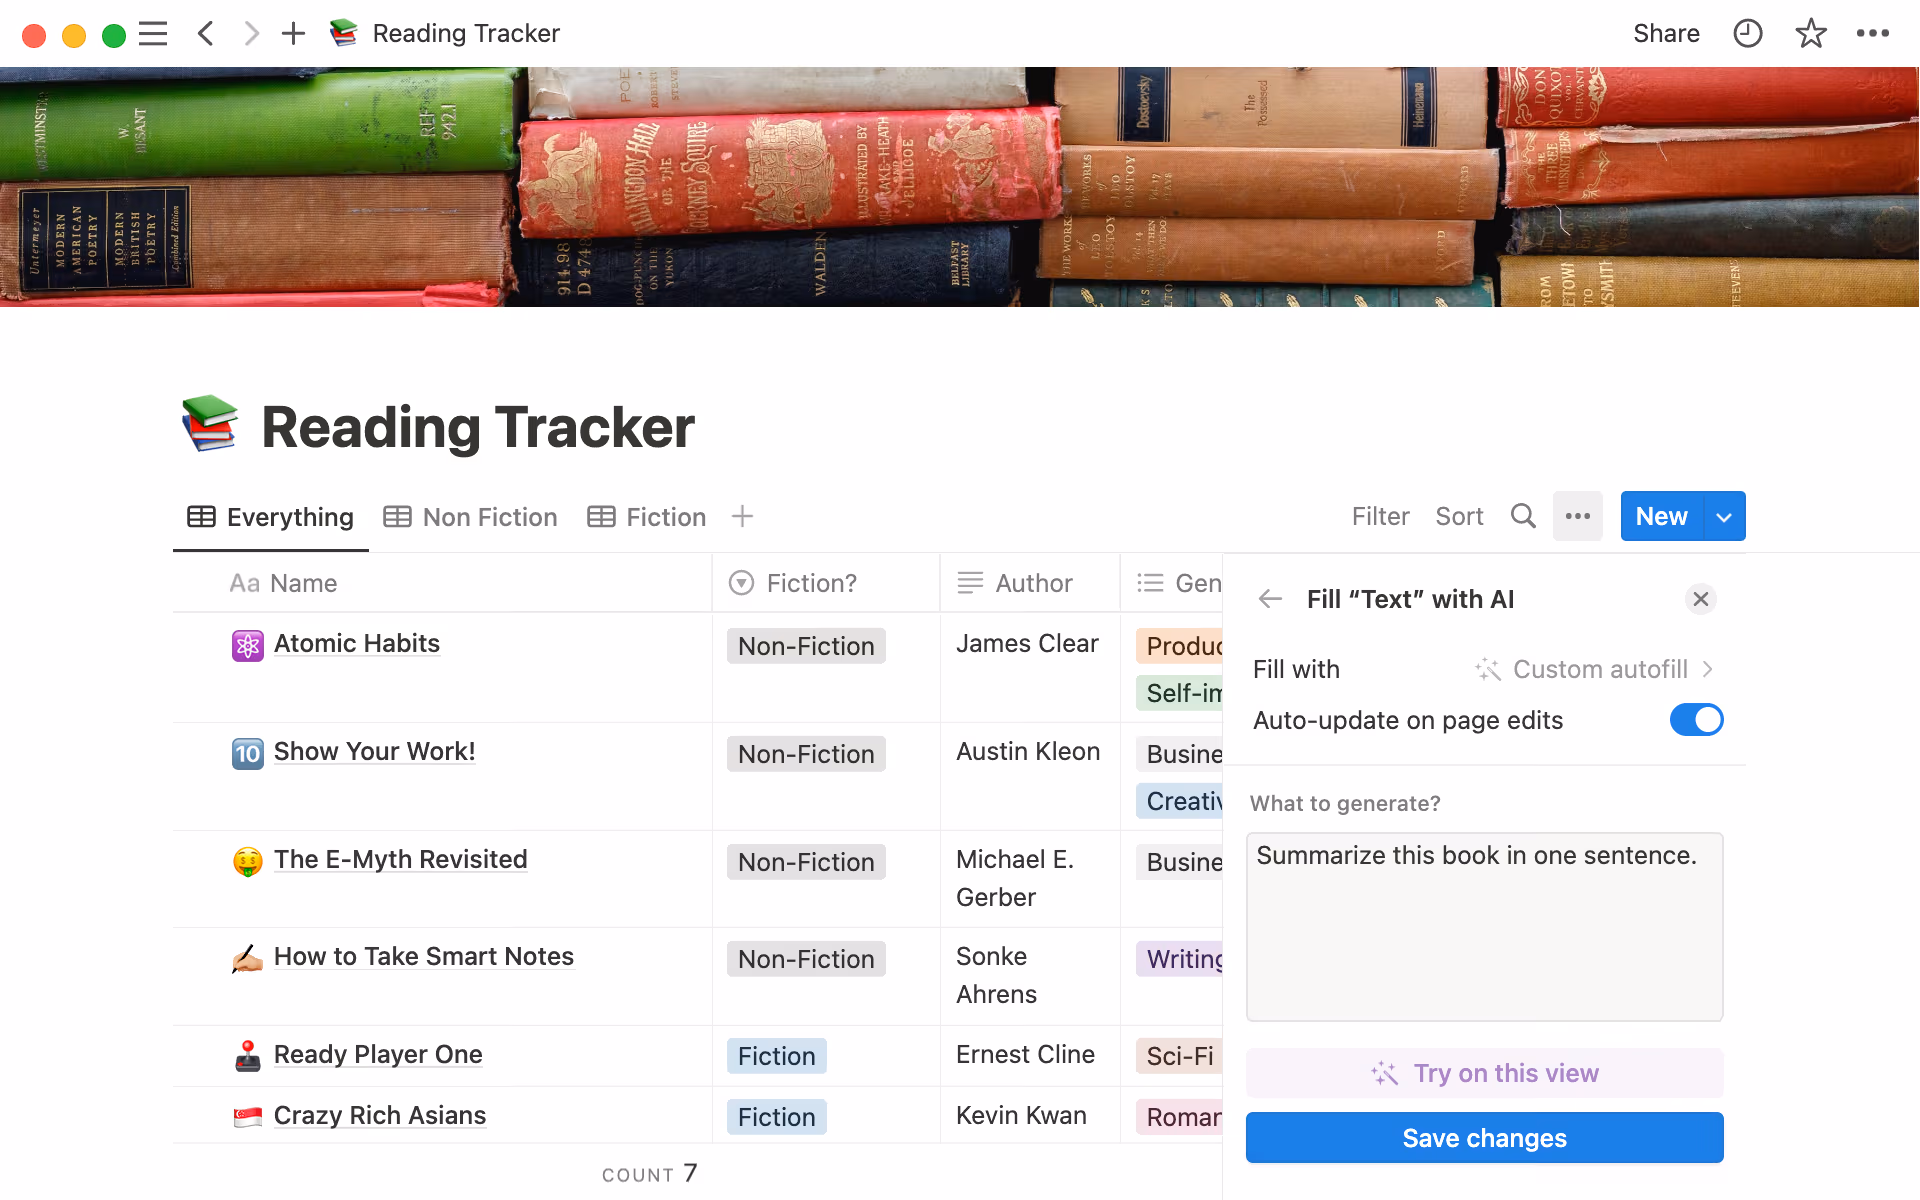Click the Save changes button
The height and width of the screenshot is (1200, 1920).
(1484, 1137)
